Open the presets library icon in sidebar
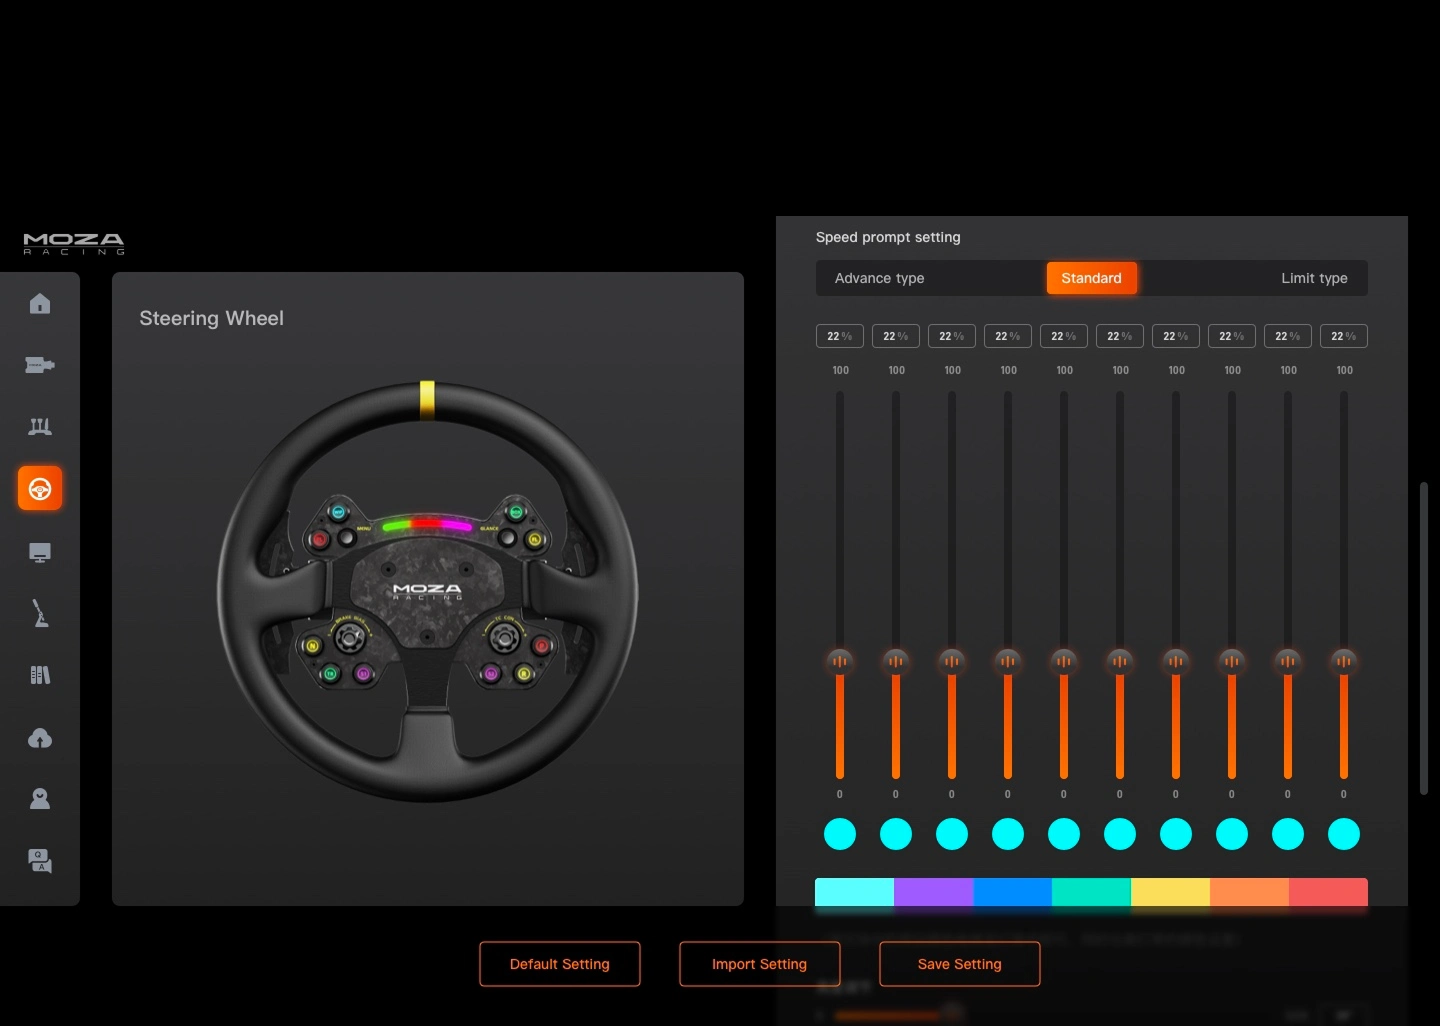Screen dimensions: 1440x1026 (40, 676)
